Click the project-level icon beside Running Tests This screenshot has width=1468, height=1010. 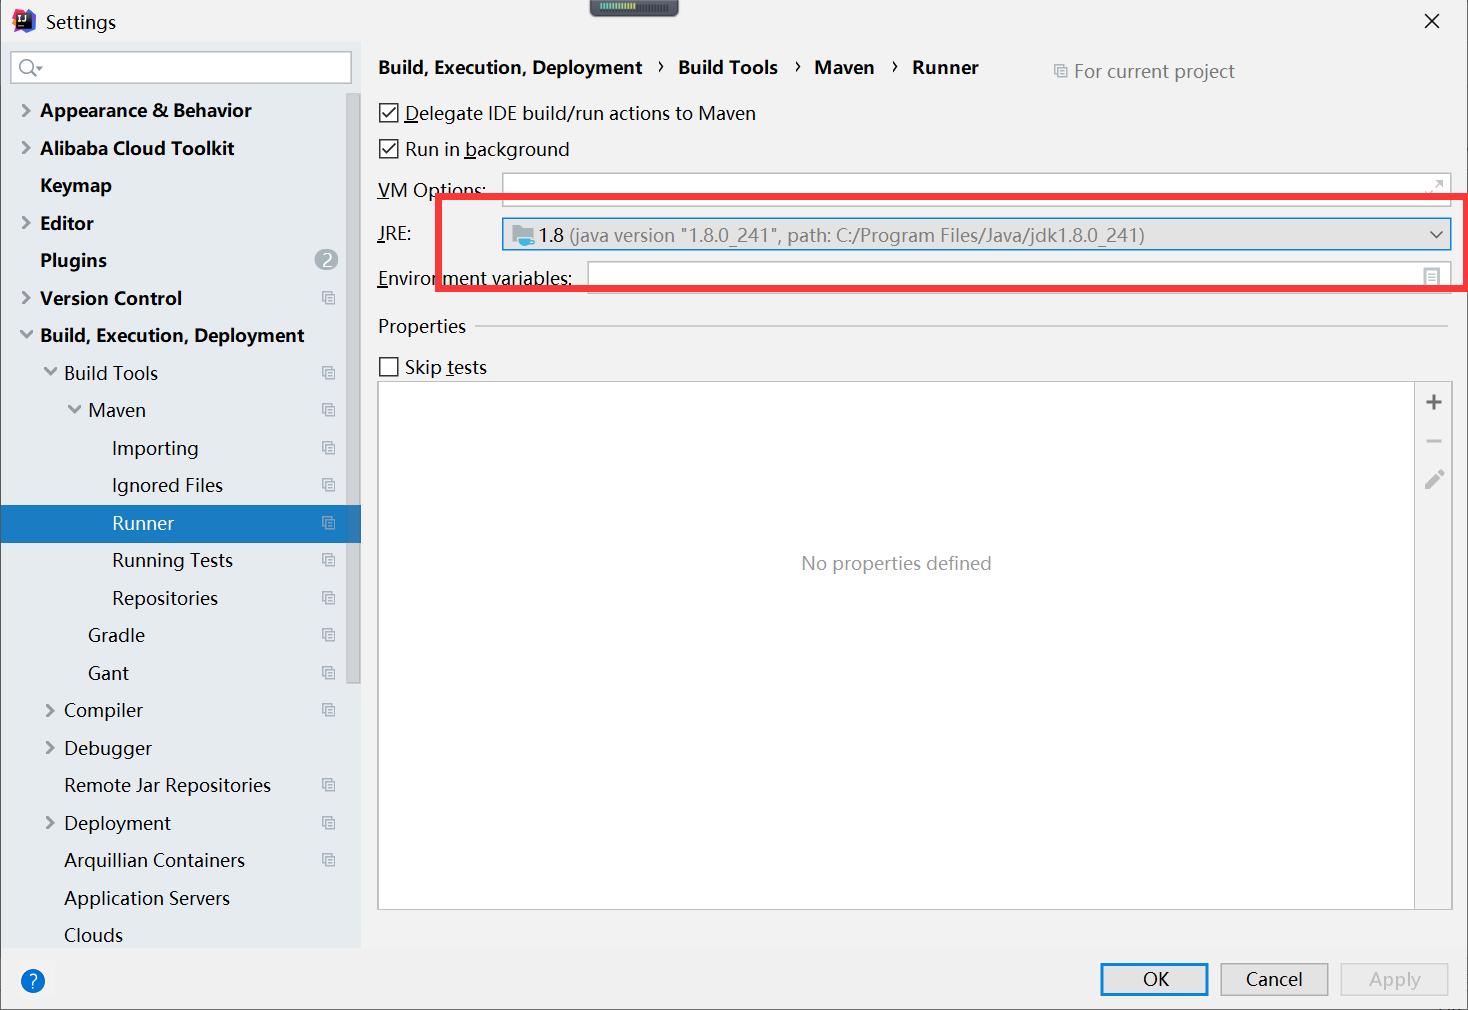(328, 560)
